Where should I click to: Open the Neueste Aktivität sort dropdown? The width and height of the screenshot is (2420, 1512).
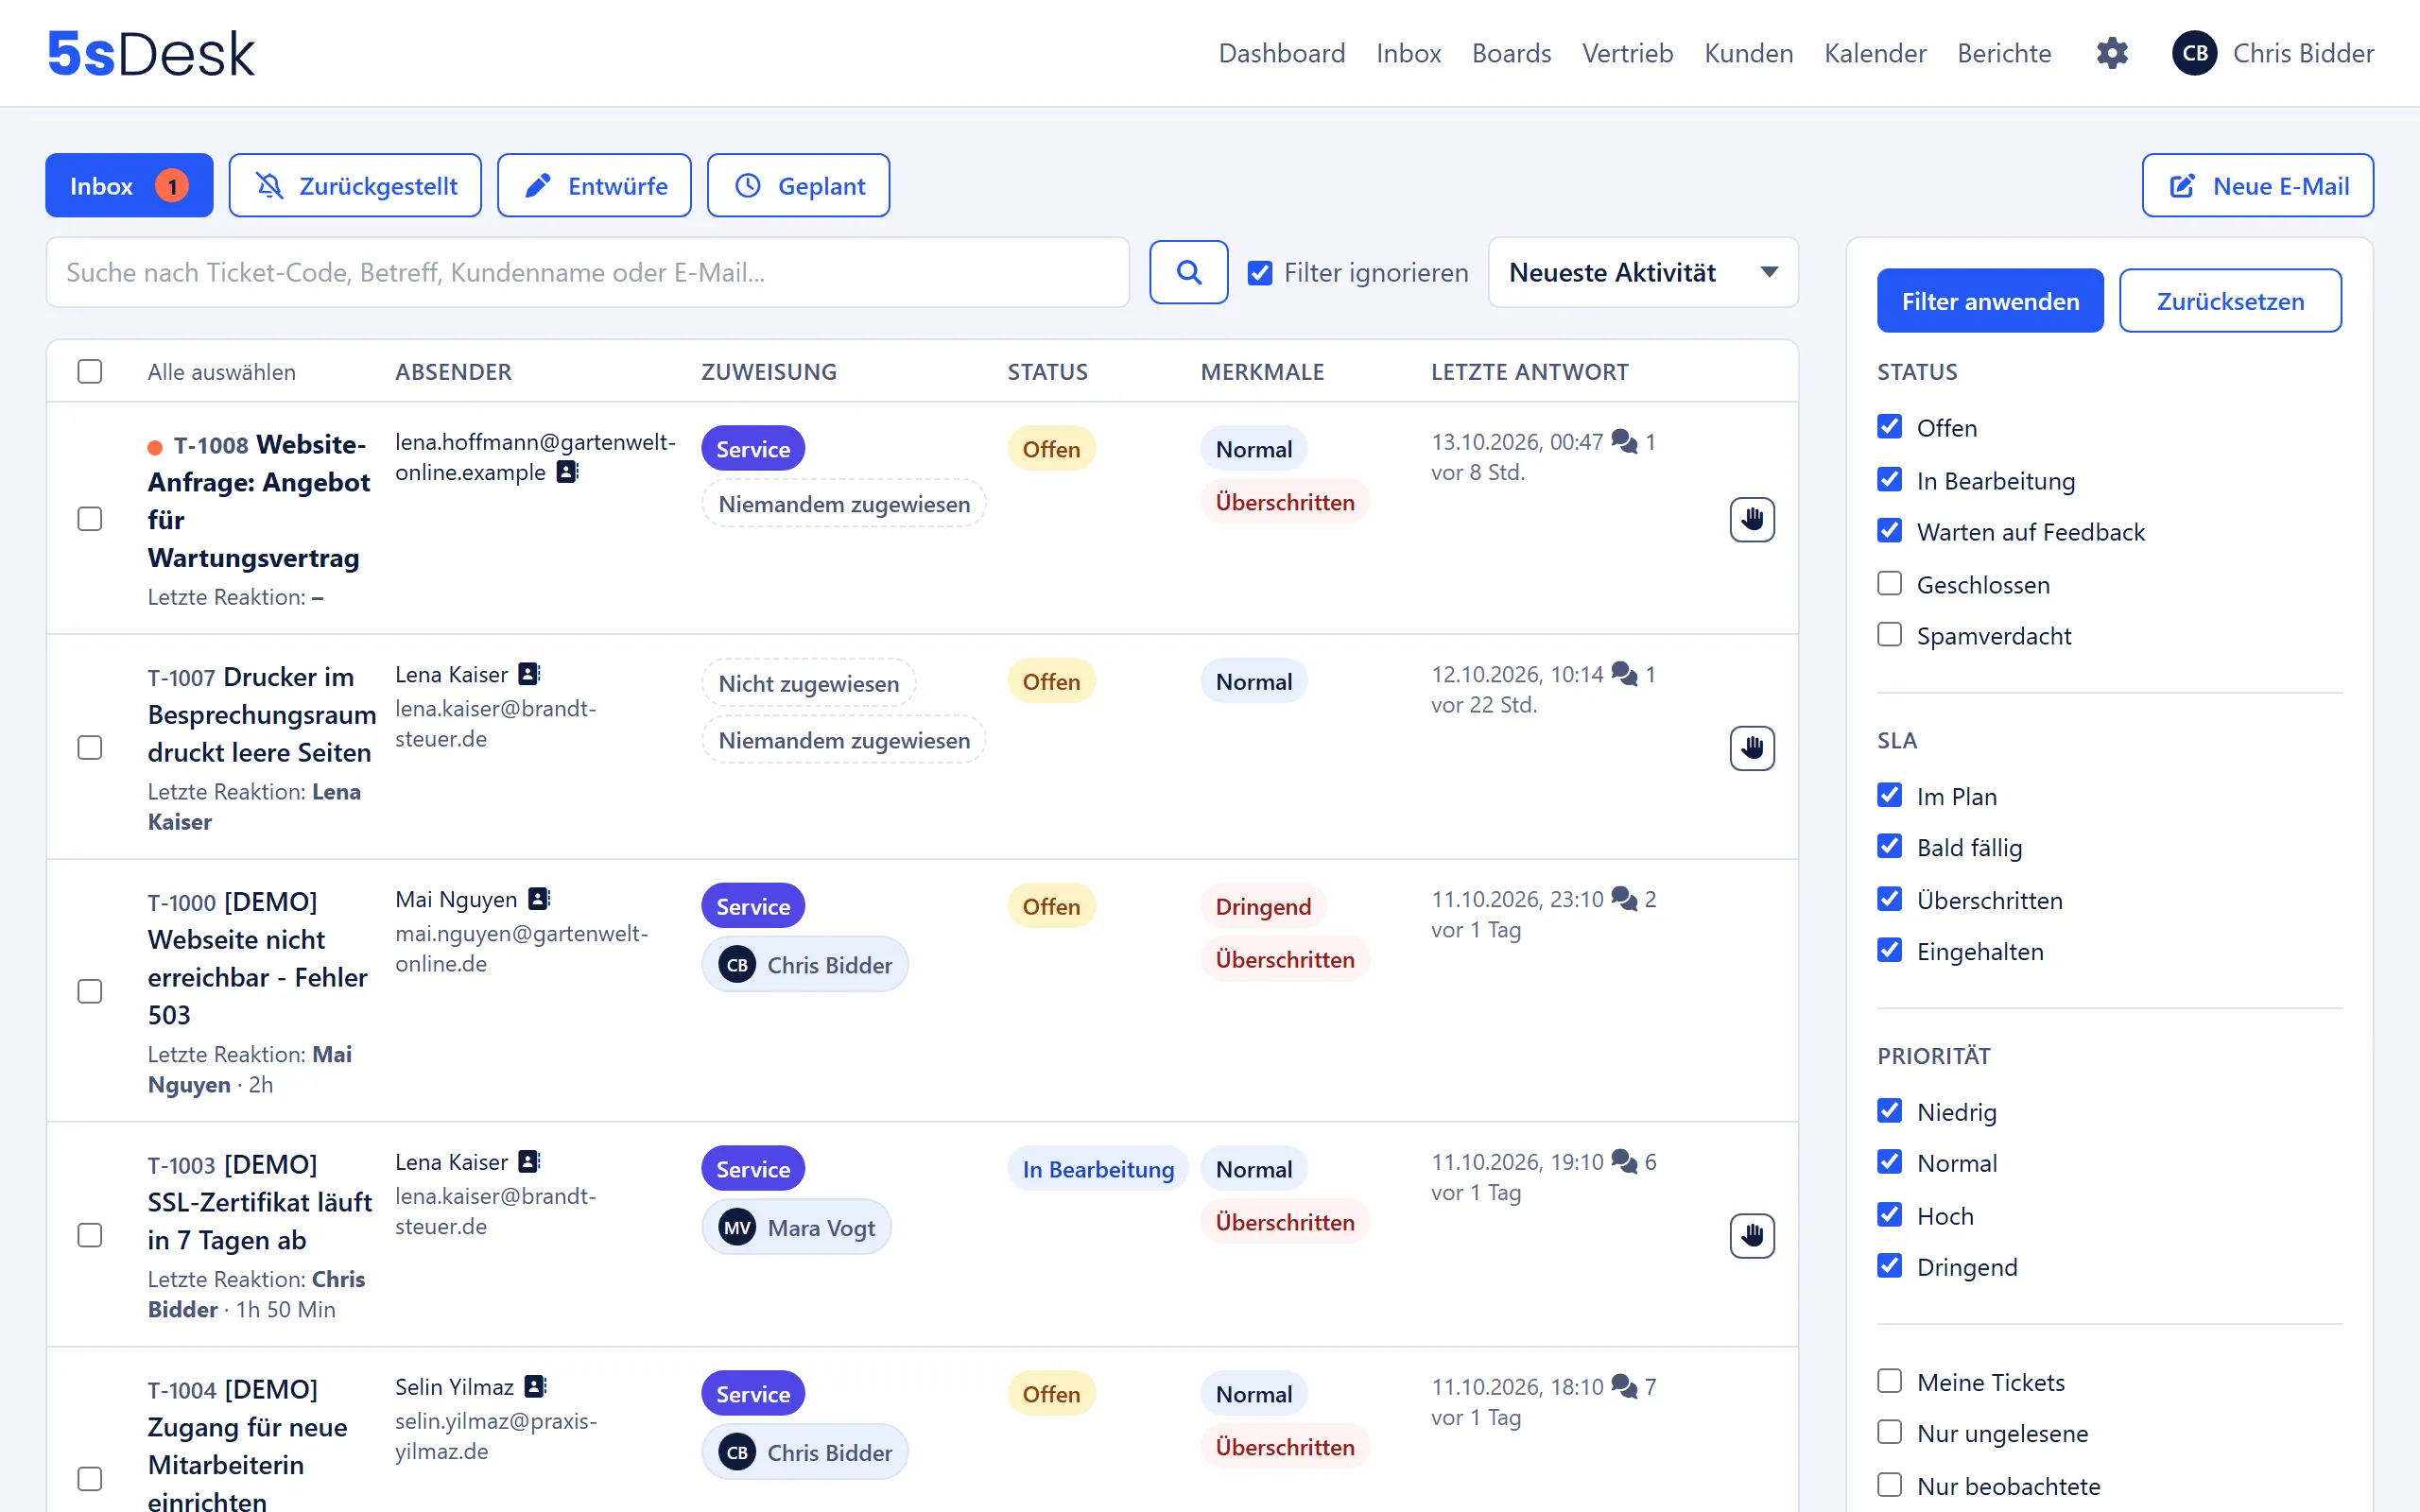(x=1643, y=272)
